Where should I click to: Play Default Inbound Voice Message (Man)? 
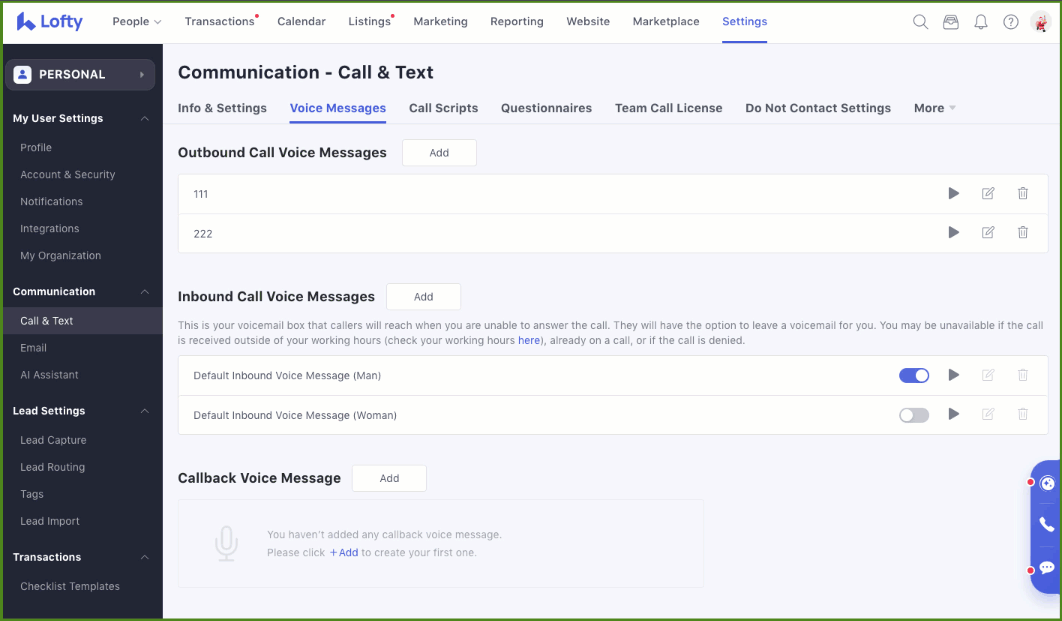[x=954, y=375]
